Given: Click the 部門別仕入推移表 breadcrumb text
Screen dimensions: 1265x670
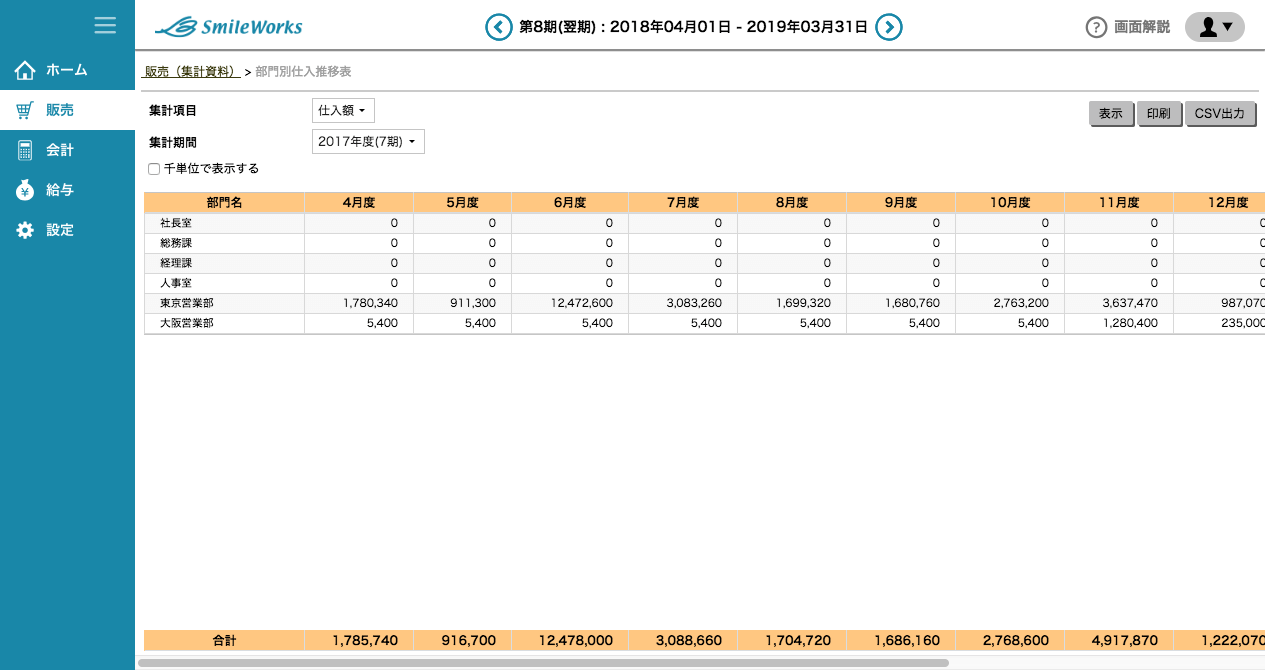Looking at the screenshot, I should [x=303, y=72].
